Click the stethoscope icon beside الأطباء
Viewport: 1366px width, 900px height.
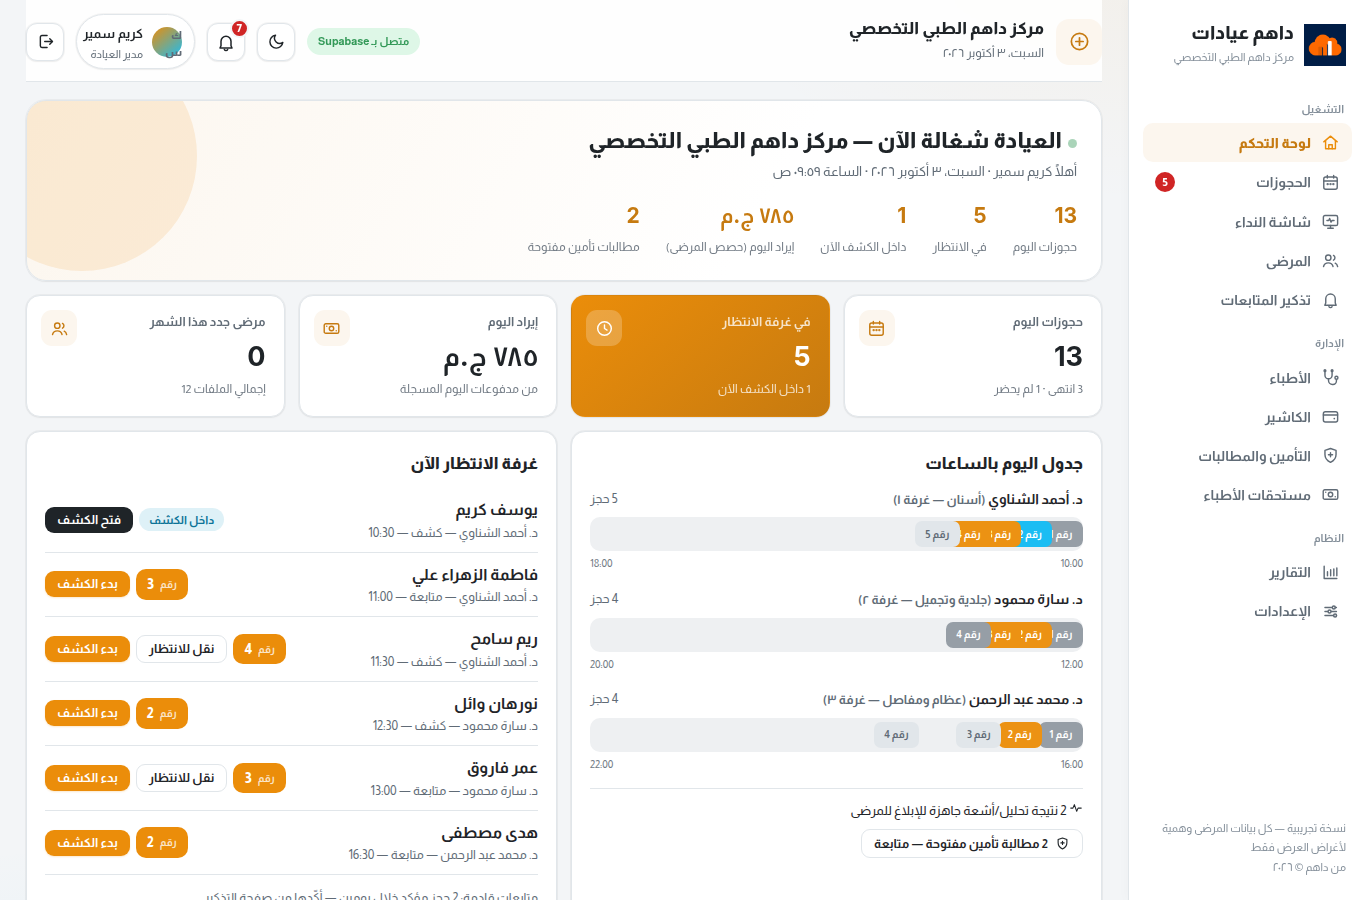pos(1330,378)
